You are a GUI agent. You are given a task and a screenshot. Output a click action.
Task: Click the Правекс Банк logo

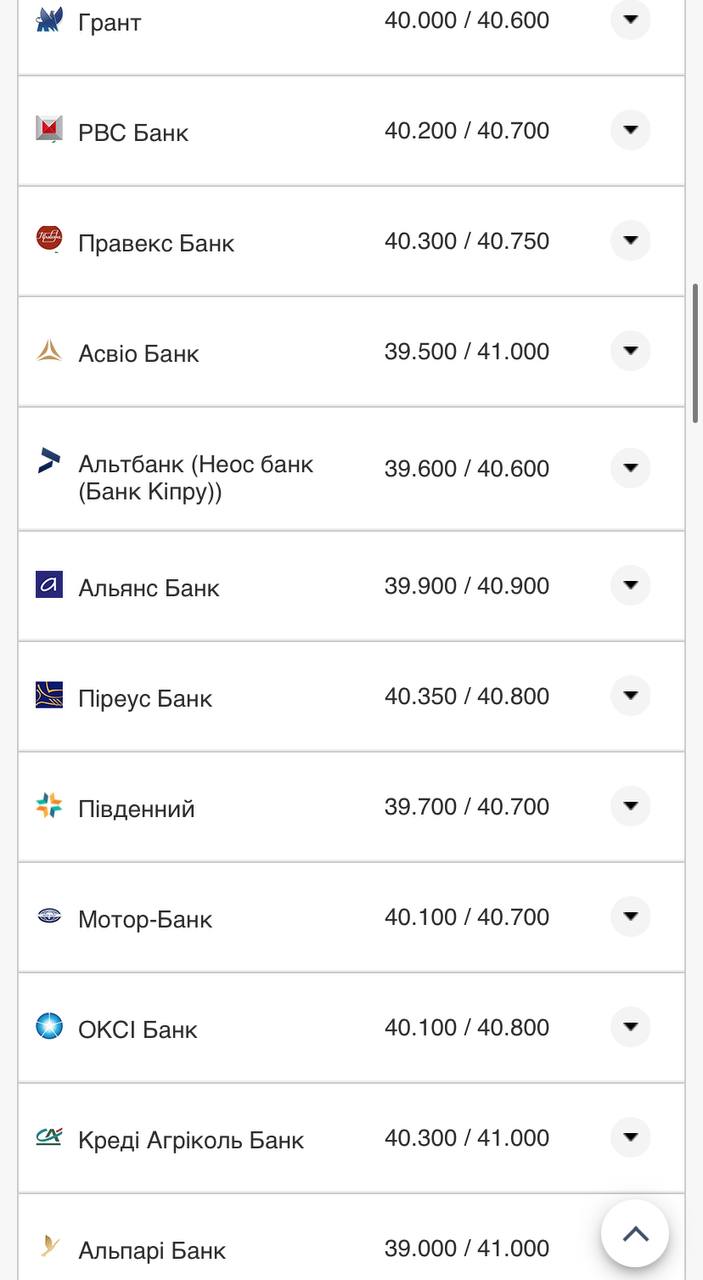pyautogui.click(x=47, y=239)
